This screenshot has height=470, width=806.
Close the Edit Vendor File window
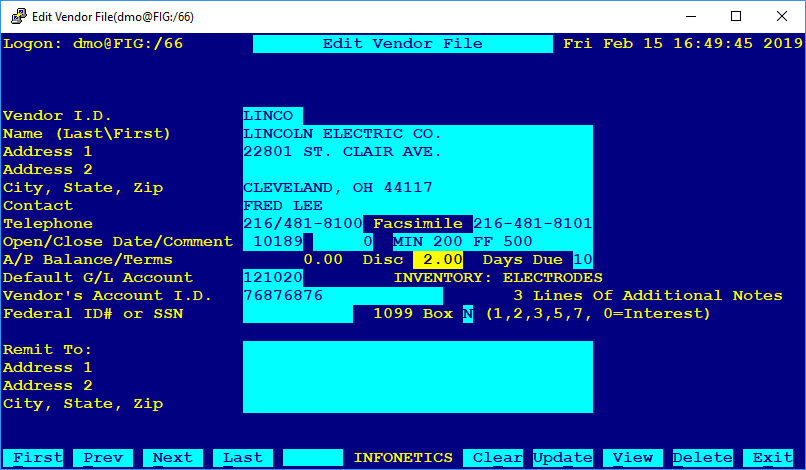click(x=782, y=16)
